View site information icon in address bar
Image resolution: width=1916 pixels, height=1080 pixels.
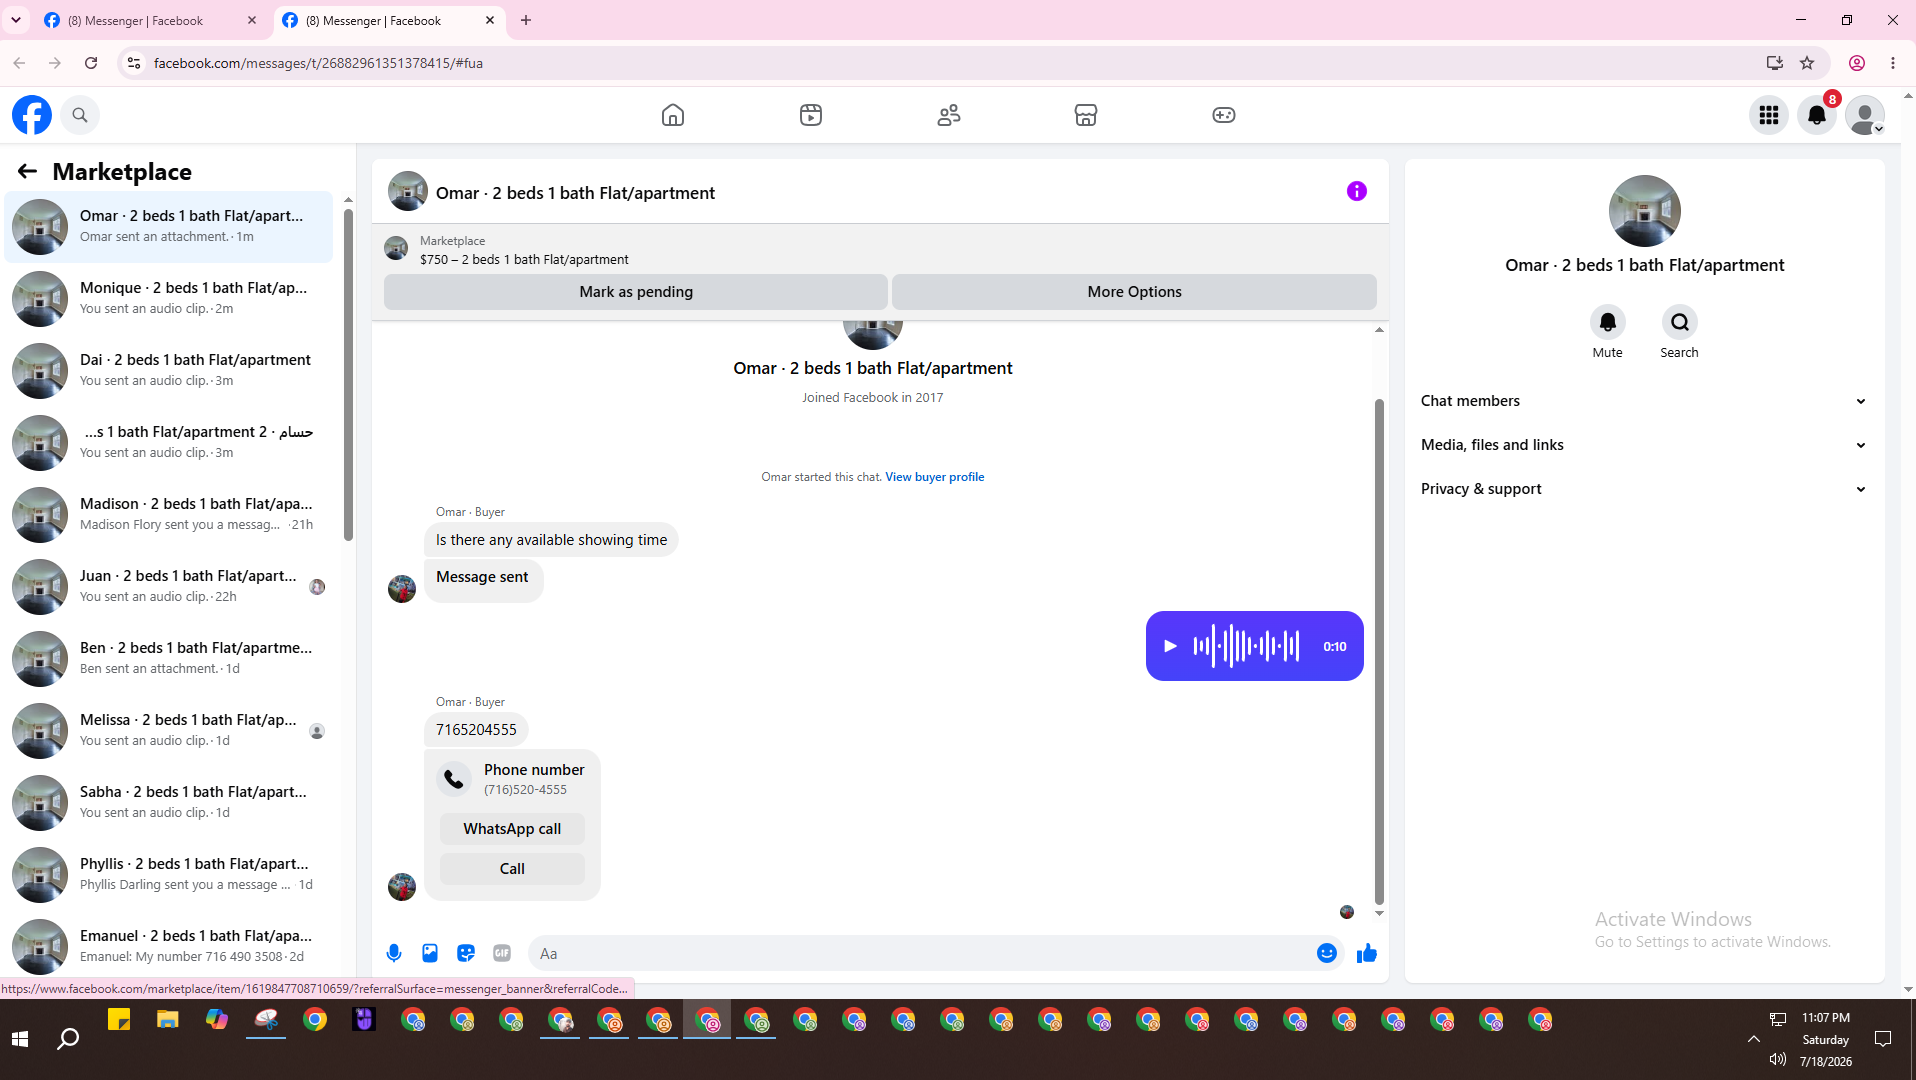tap(133, 63)
